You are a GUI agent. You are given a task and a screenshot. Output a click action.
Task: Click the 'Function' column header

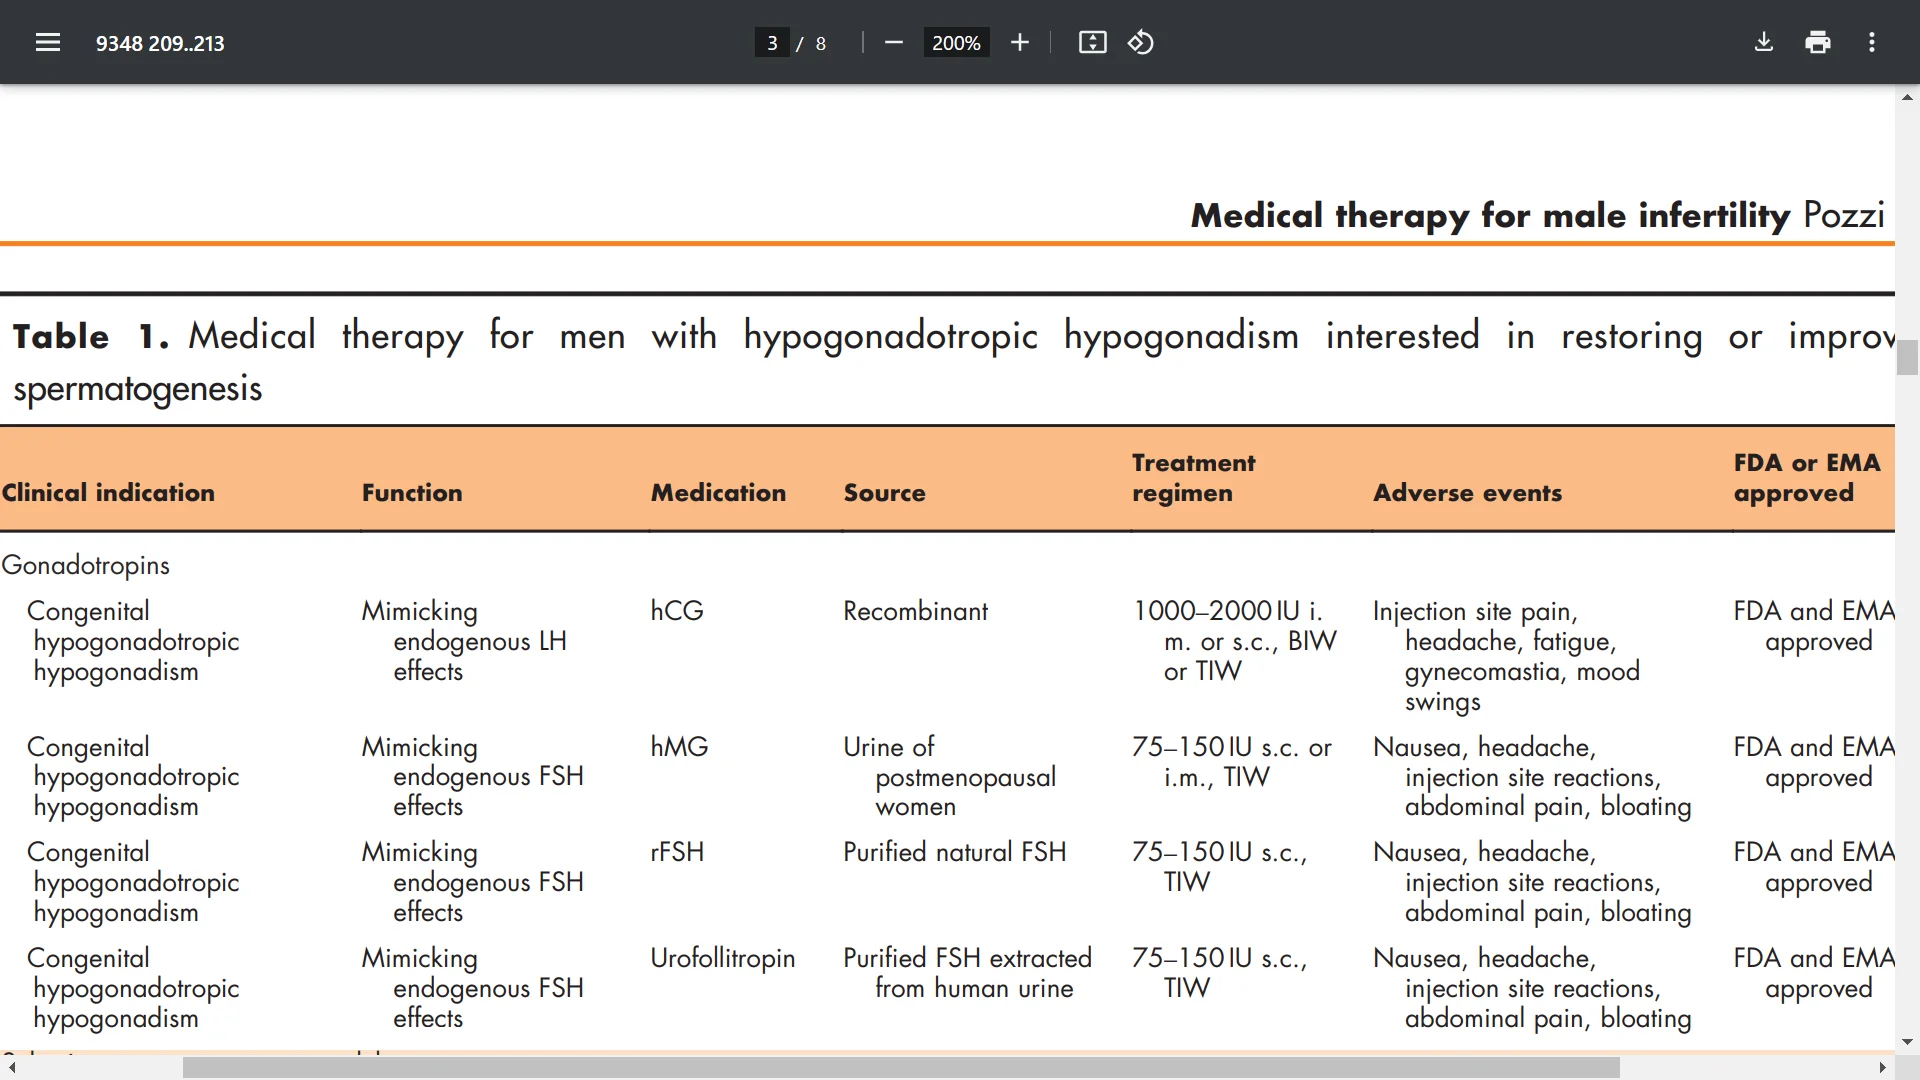click(412, 493)
